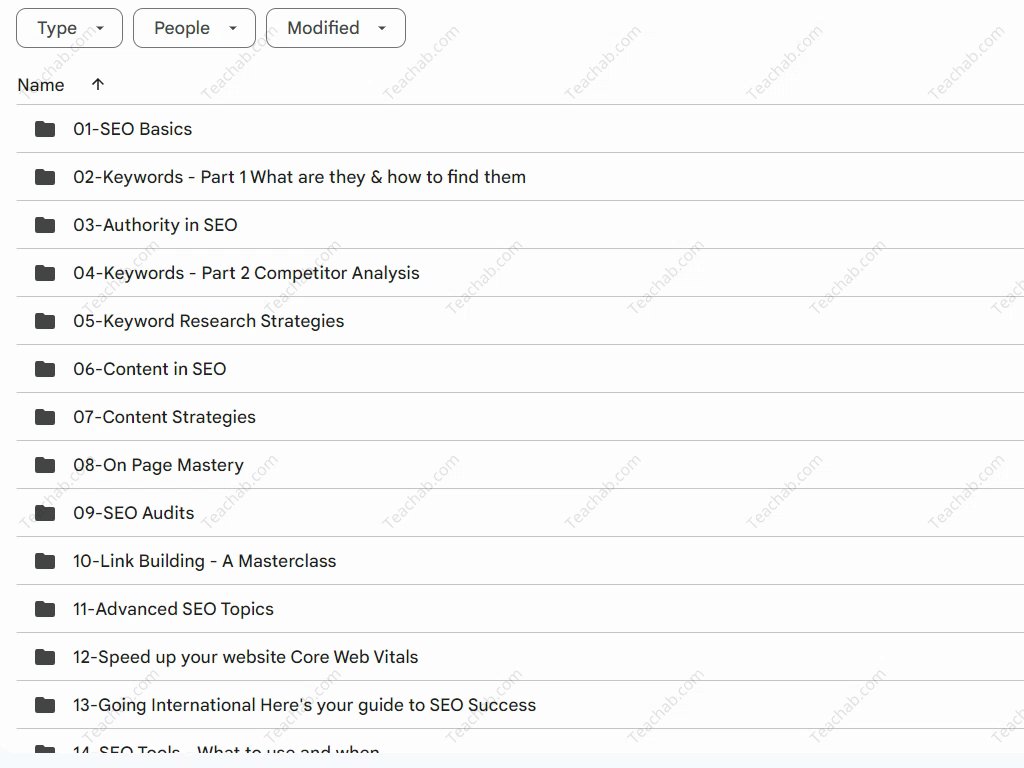This screenshot has height=768, width=1024.
Task: Select the partially visible 14-SEO Tools folder
Action: (226, 751)
